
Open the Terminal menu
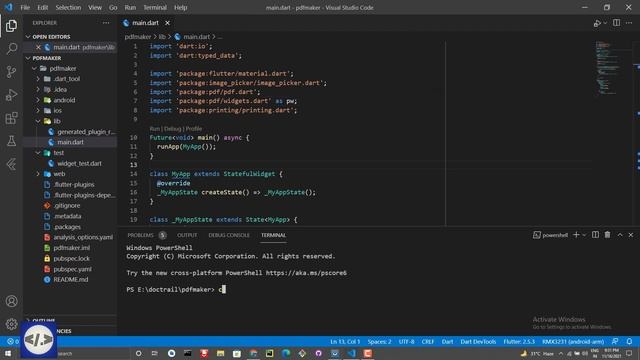click(155, 7)
